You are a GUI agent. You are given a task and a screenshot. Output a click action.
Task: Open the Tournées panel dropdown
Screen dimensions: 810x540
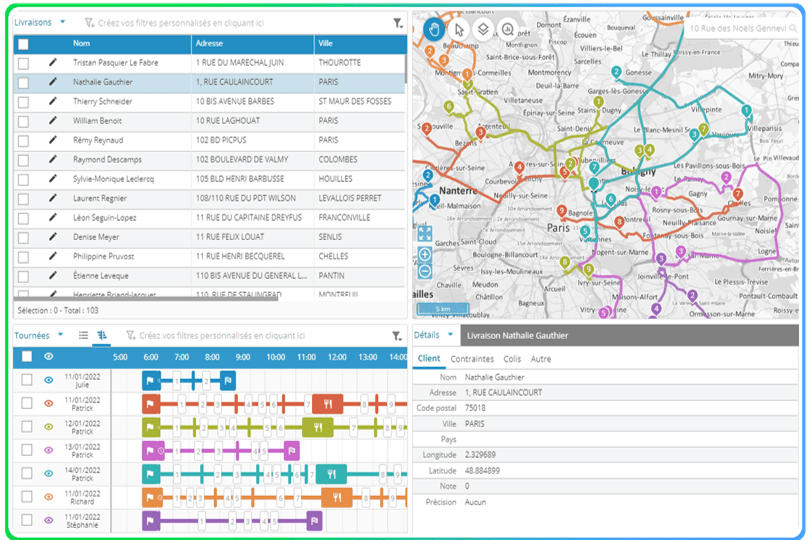click(x=60, y=335)
